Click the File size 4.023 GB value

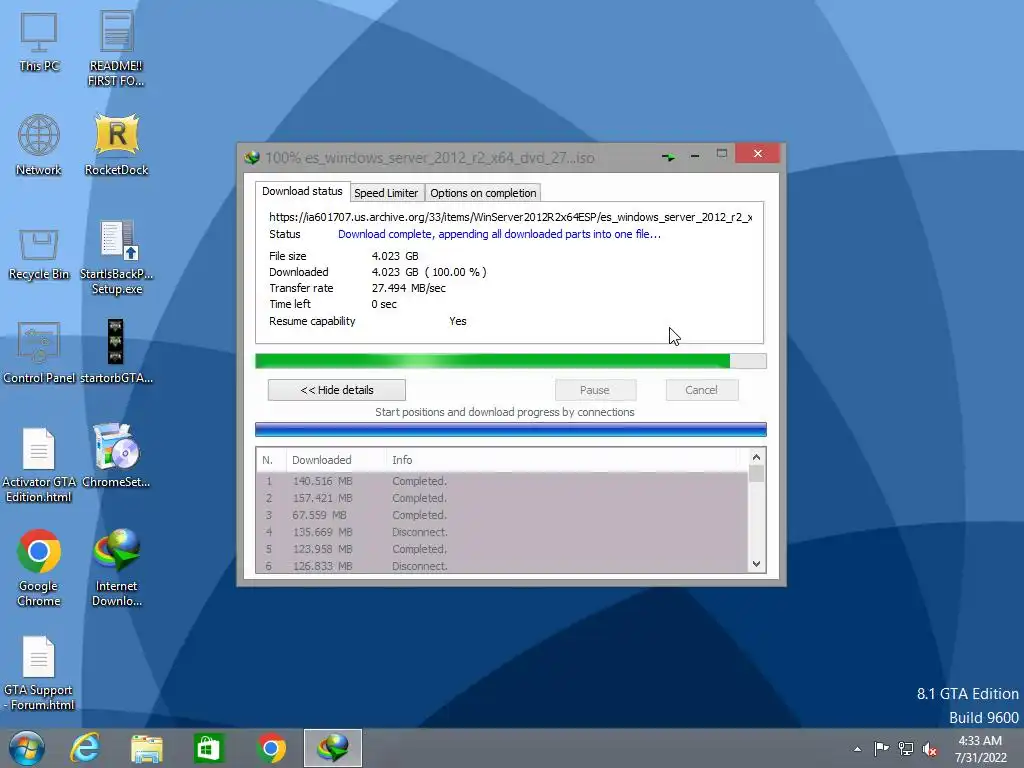395,256
